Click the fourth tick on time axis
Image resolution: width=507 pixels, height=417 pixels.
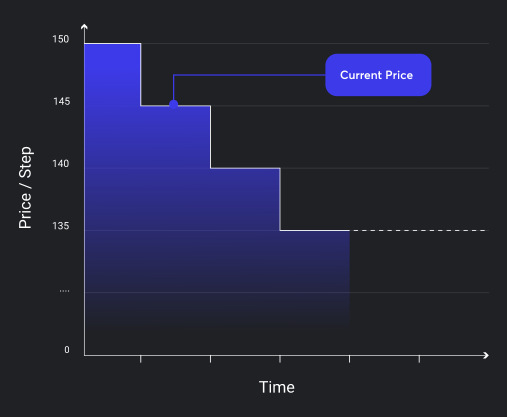click(x=350, y=359)
